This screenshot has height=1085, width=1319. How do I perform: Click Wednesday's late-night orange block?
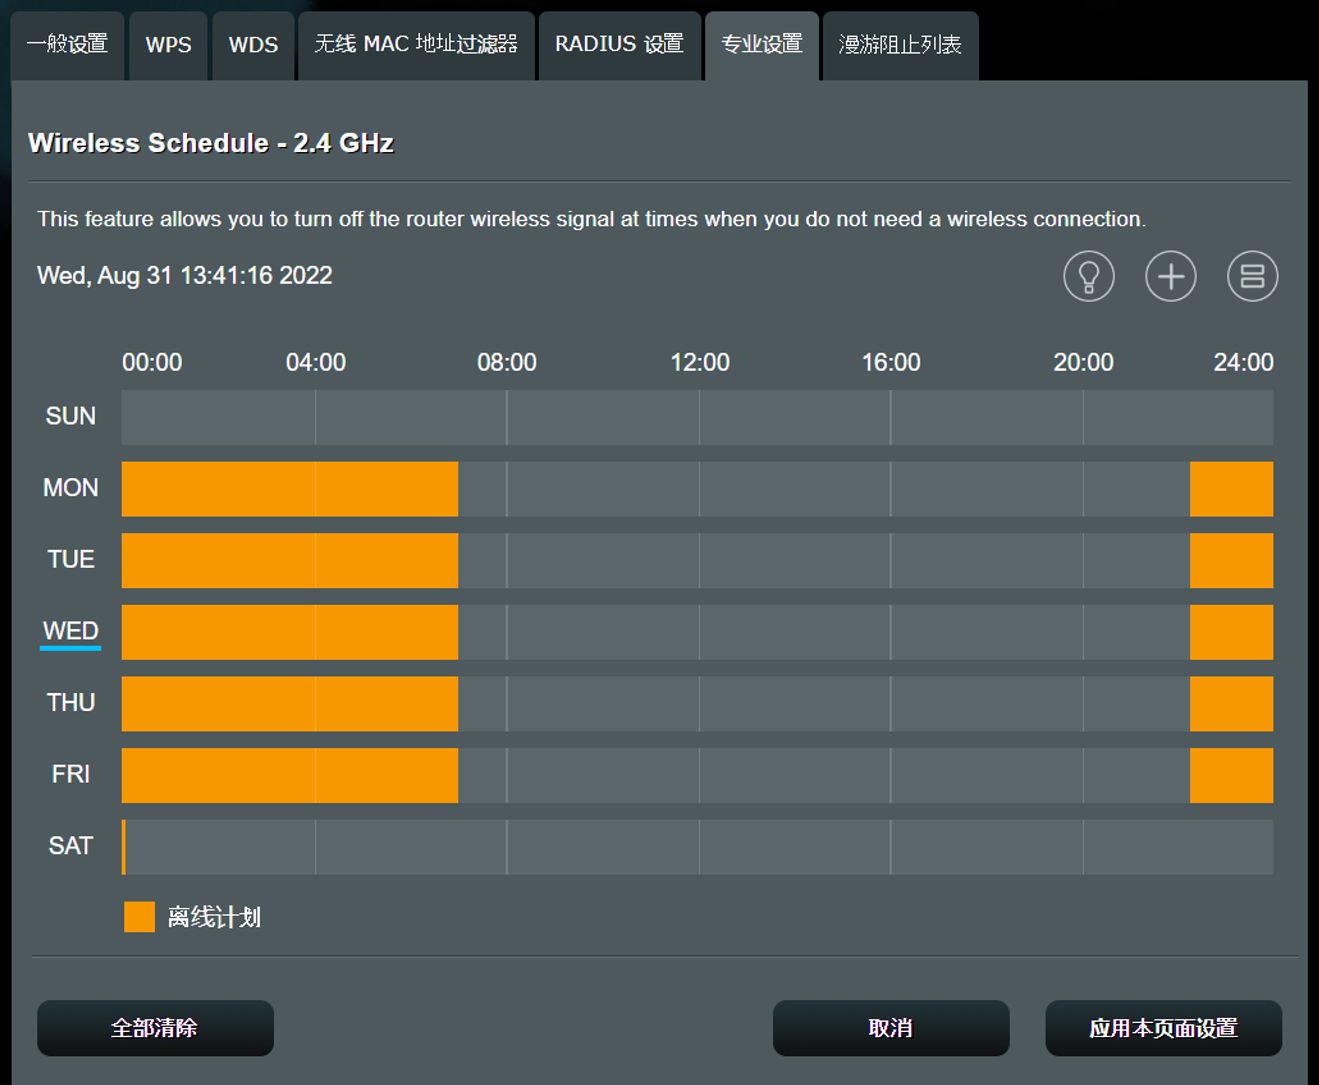(x=1231, y=632)
